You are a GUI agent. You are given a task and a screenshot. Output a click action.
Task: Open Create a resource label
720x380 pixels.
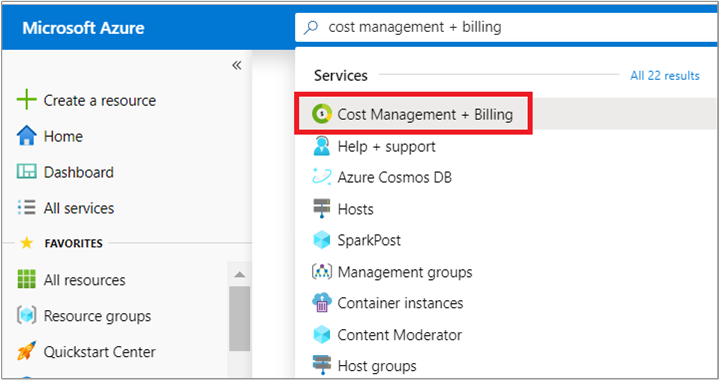coord(100,101)
